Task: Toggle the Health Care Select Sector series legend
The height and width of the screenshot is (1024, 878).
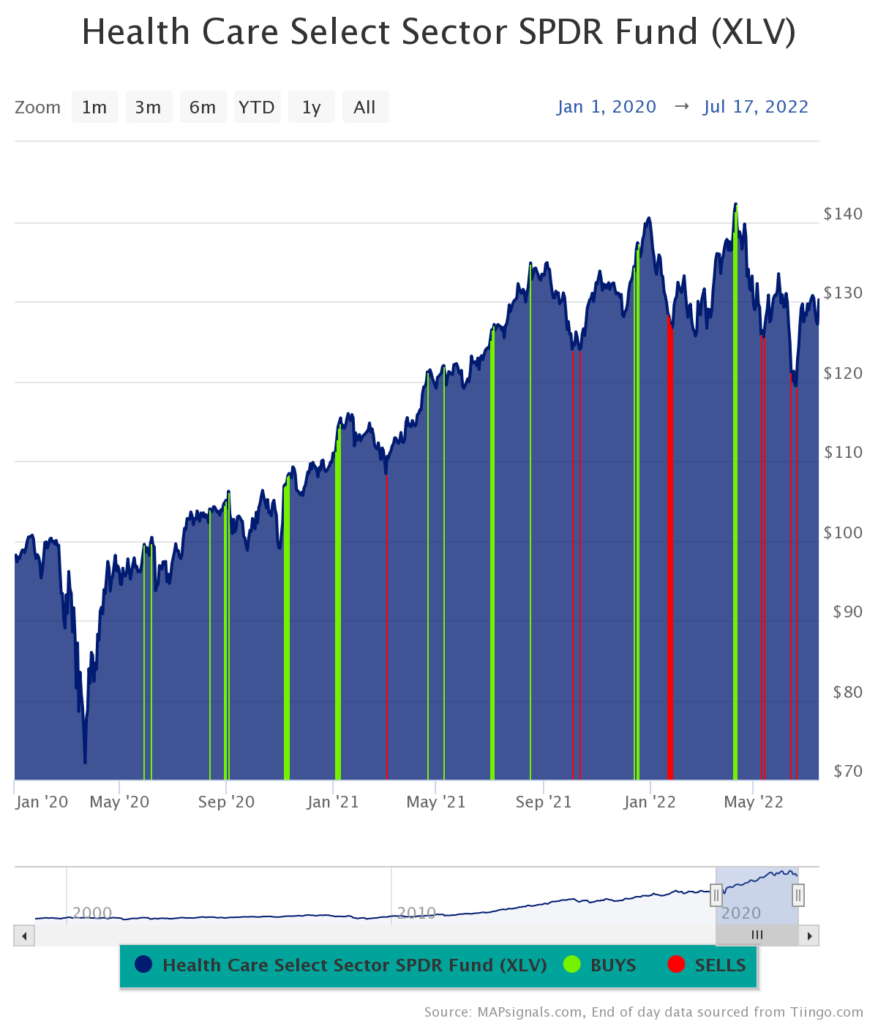Action: [342, 965]
